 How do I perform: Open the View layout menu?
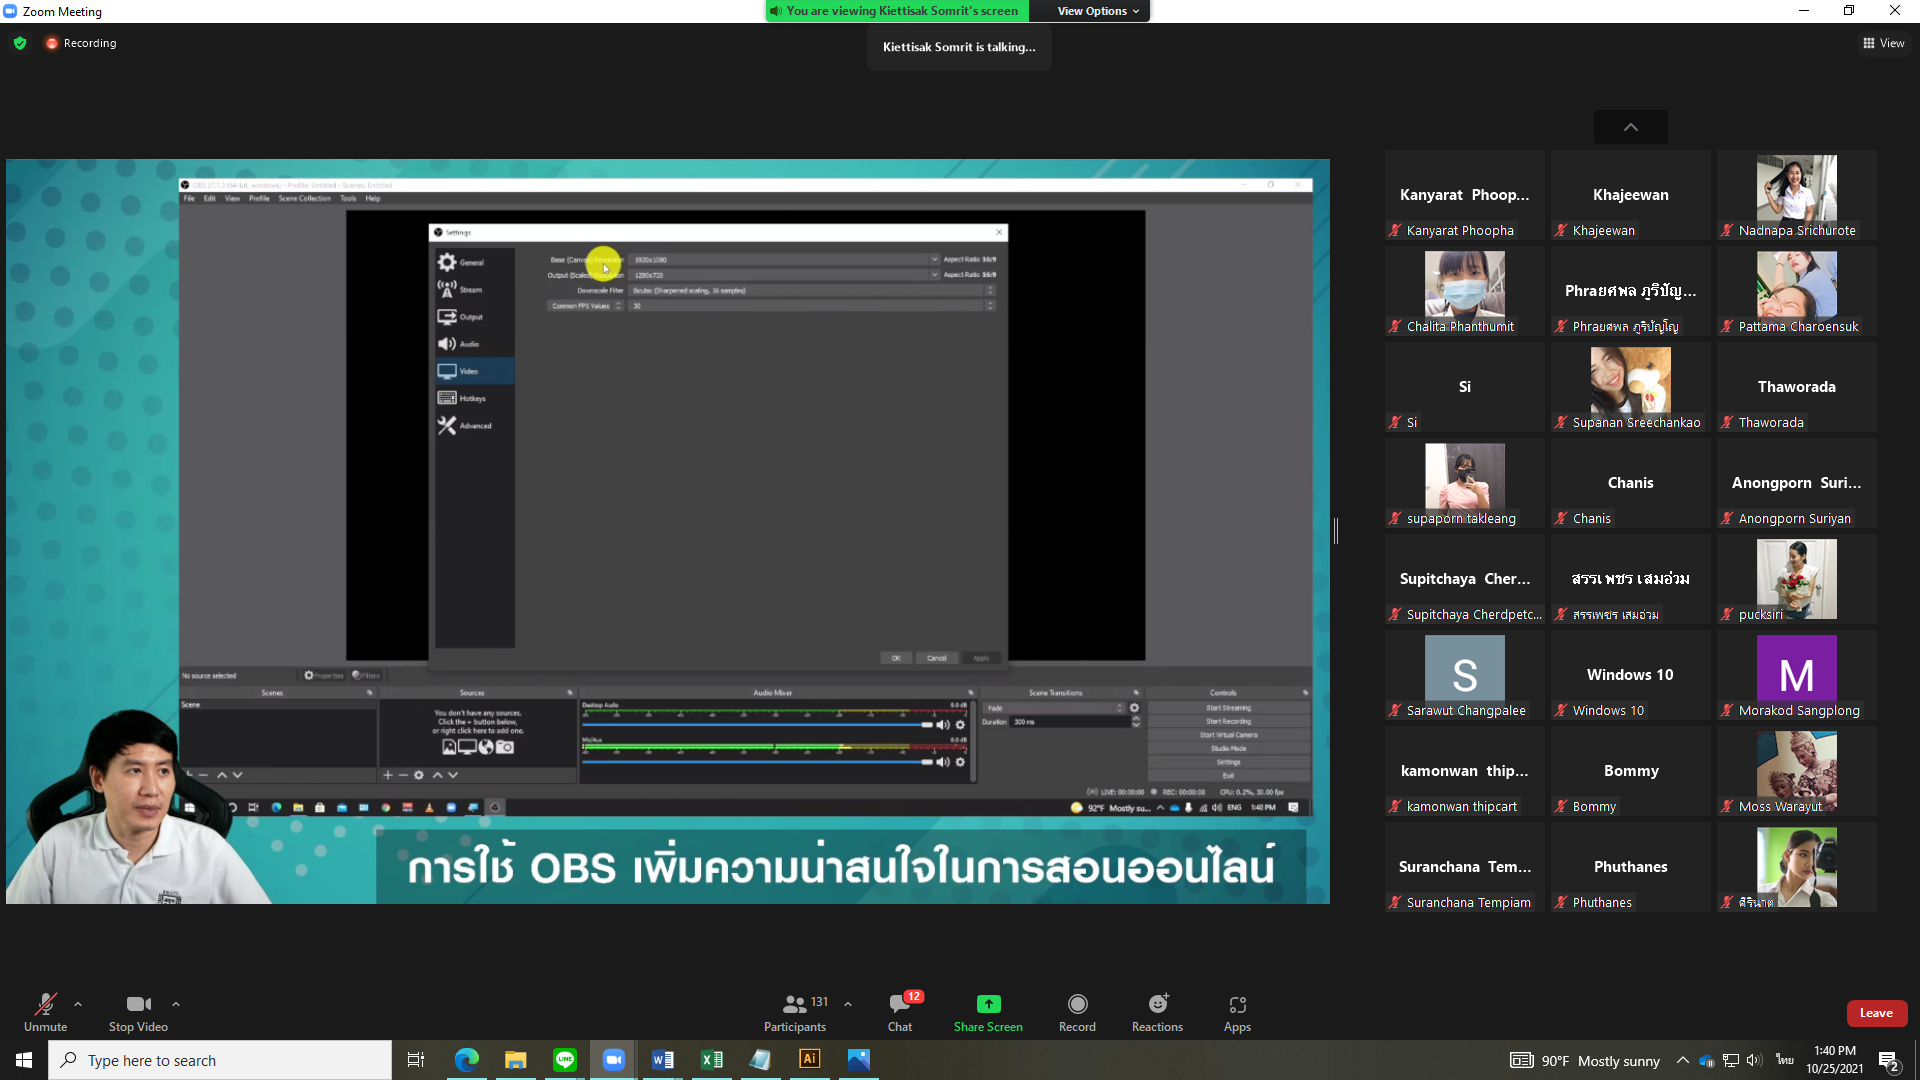point(1884,43)
